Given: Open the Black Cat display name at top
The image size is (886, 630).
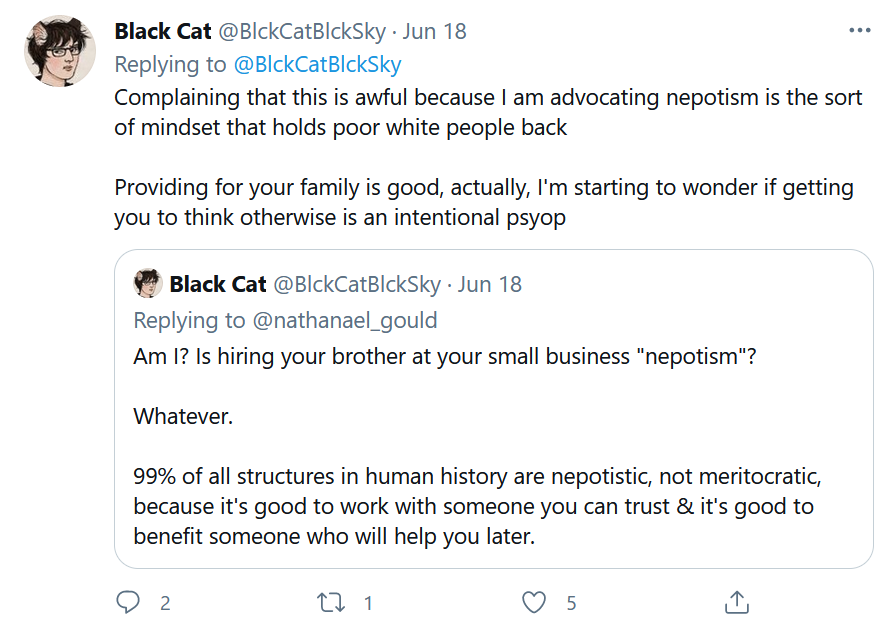Looking at the screenshot, I should [x=163, y=32].
